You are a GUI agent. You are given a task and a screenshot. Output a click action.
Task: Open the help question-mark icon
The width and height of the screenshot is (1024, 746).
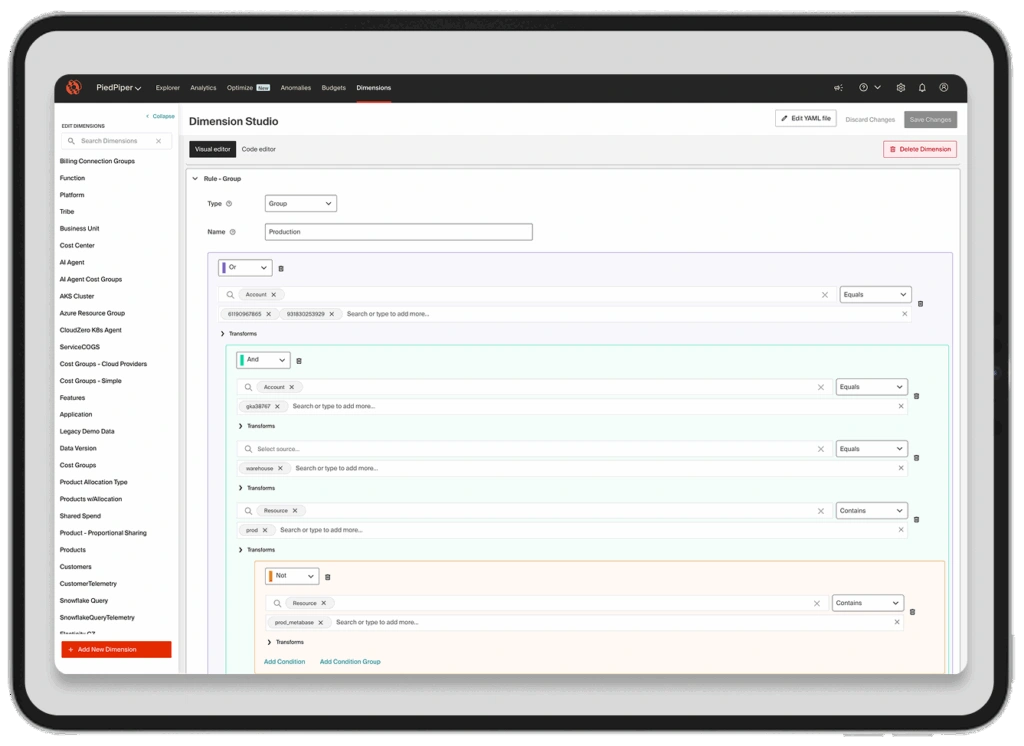click(x=862, y=87)
